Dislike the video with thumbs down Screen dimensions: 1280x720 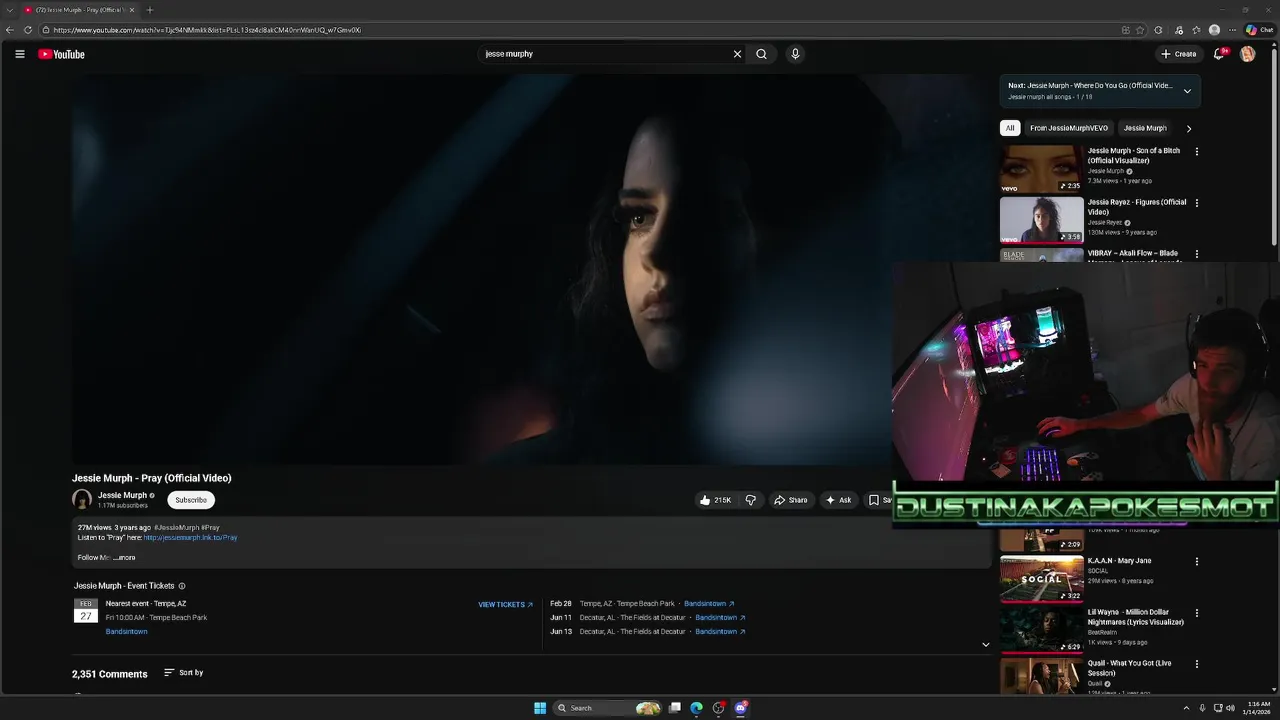pyautogui.click(x=750, y=500)
